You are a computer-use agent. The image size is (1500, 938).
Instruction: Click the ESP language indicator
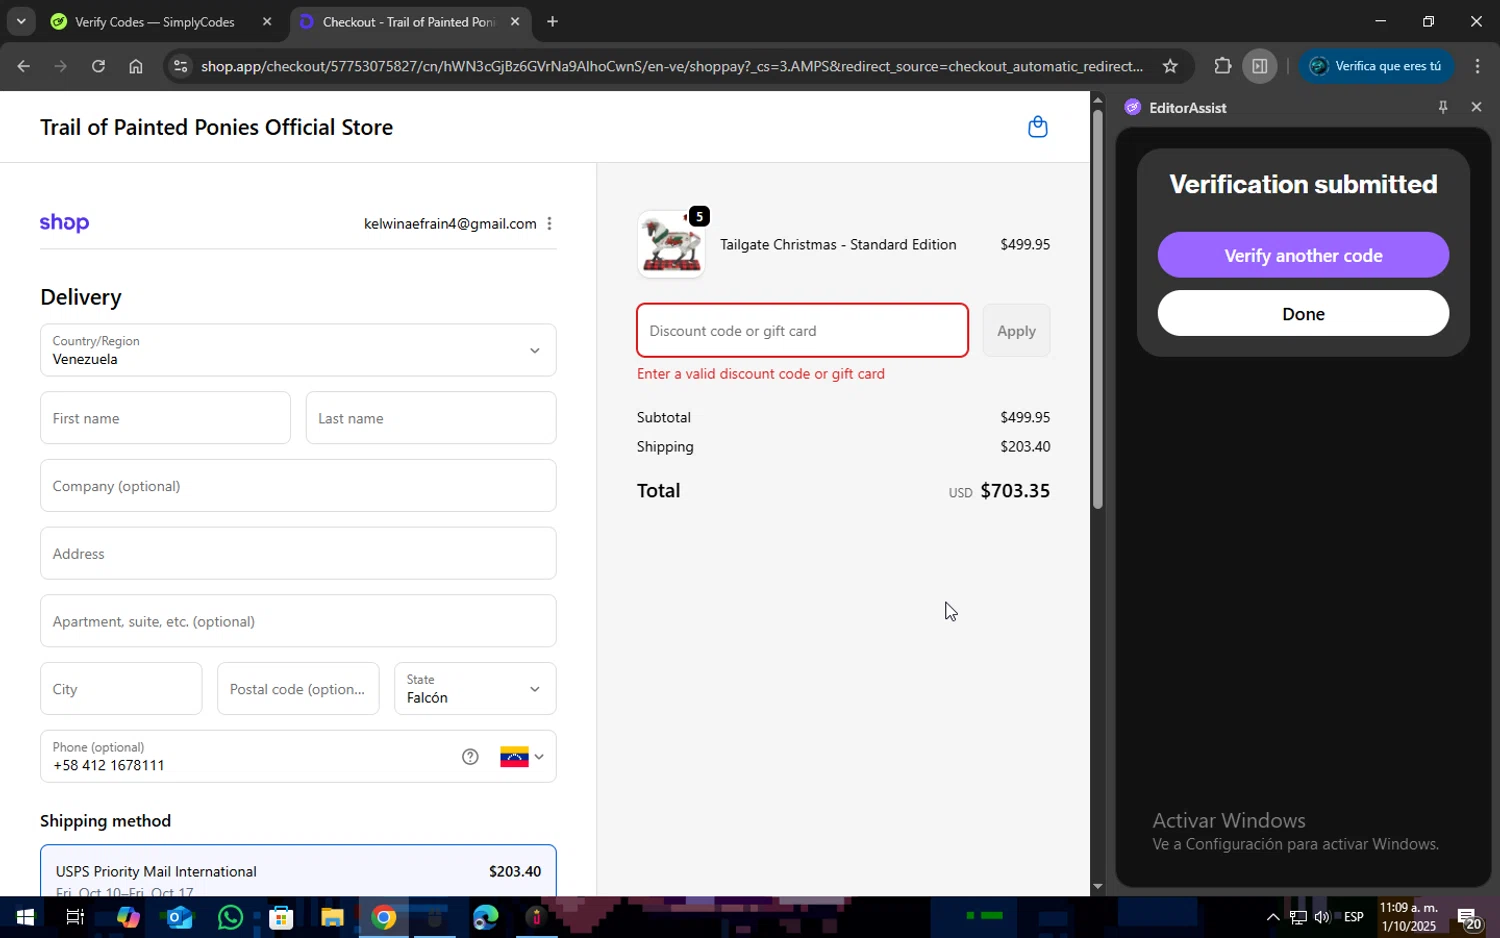1353,917
